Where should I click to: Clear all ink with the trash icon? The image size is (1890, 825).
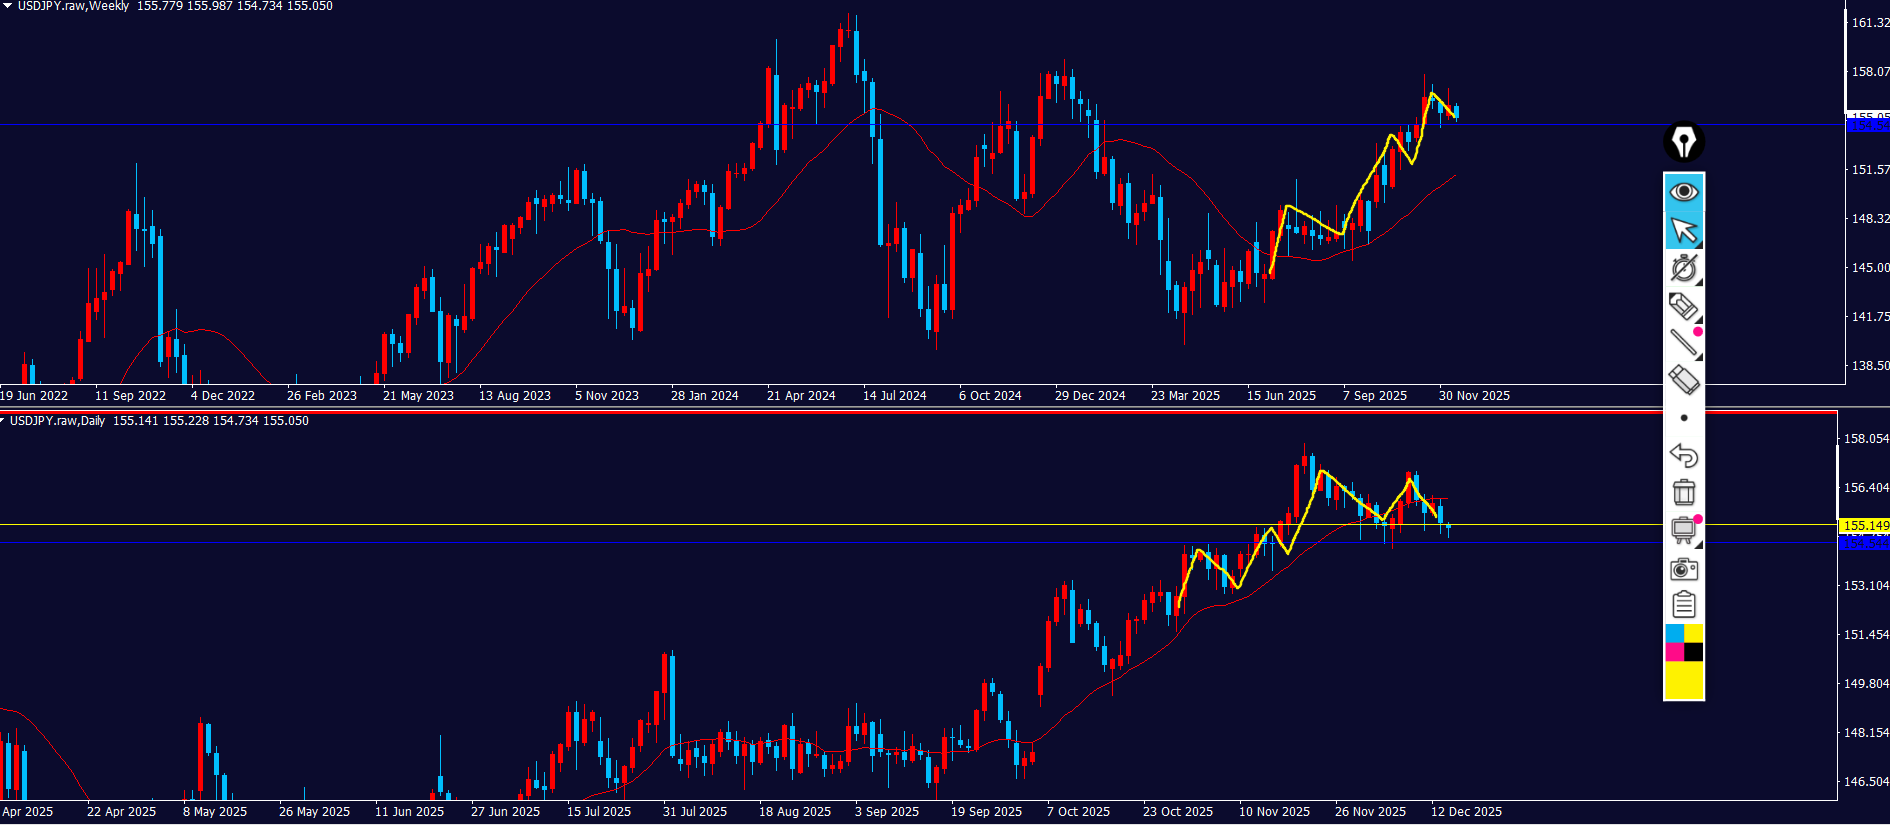[x=1684, y=492]
